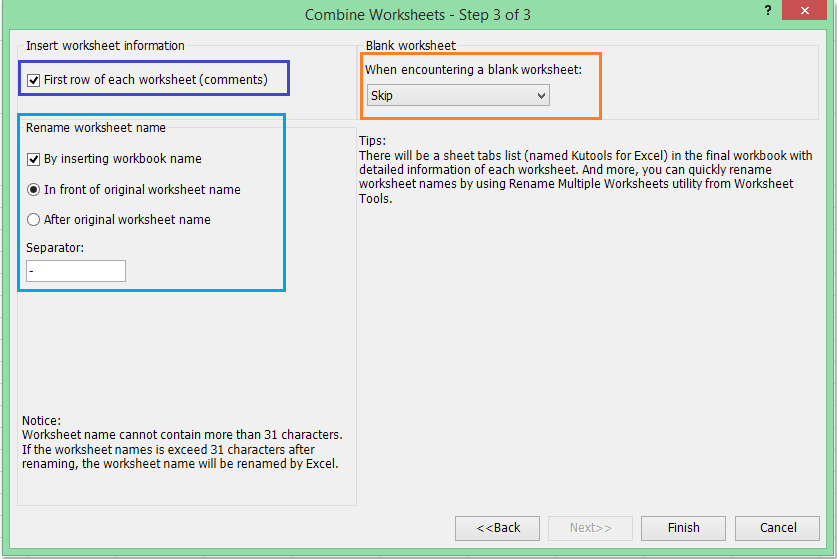Select In front of original worksheet name
The height and width of the screenshot is (559, 837).
pyautogui.click(x=34, y=189)
